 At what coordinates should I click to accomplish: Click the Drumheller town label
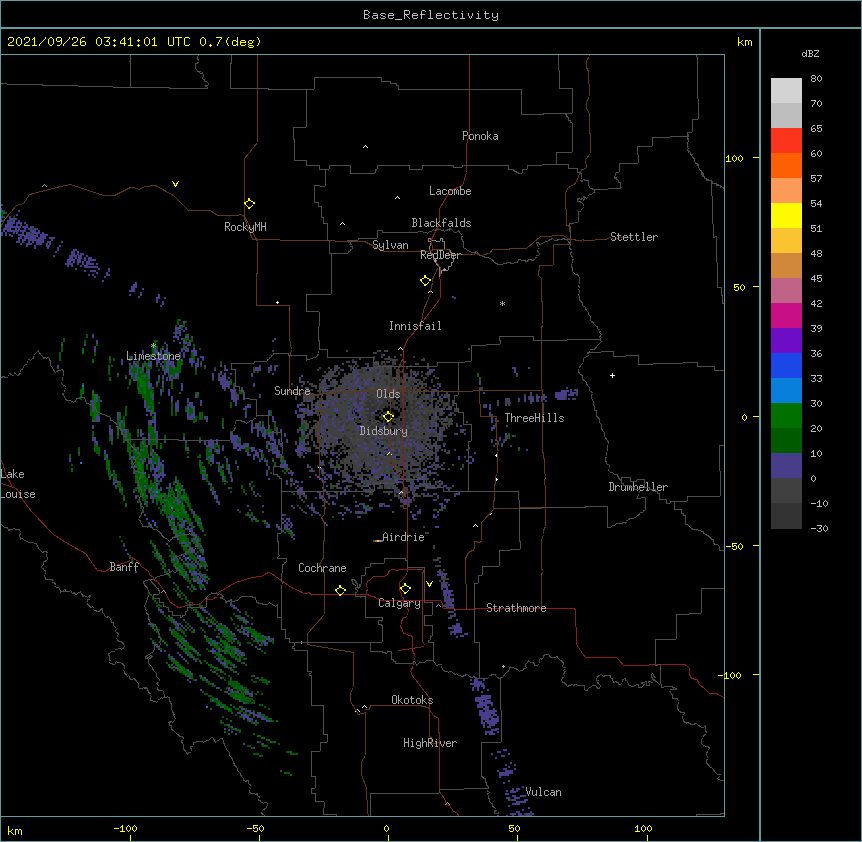(638, 487)
